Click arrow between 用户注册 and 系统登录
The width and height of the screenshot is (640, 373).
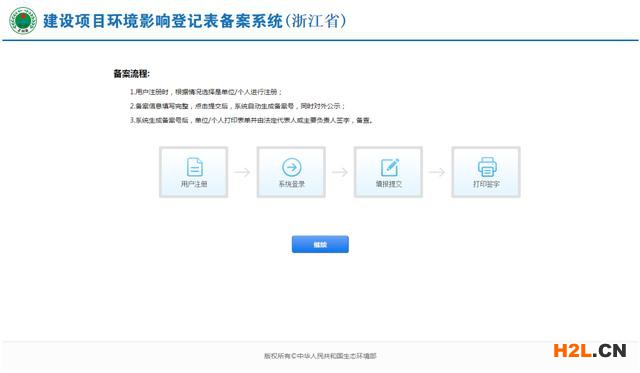242,172
